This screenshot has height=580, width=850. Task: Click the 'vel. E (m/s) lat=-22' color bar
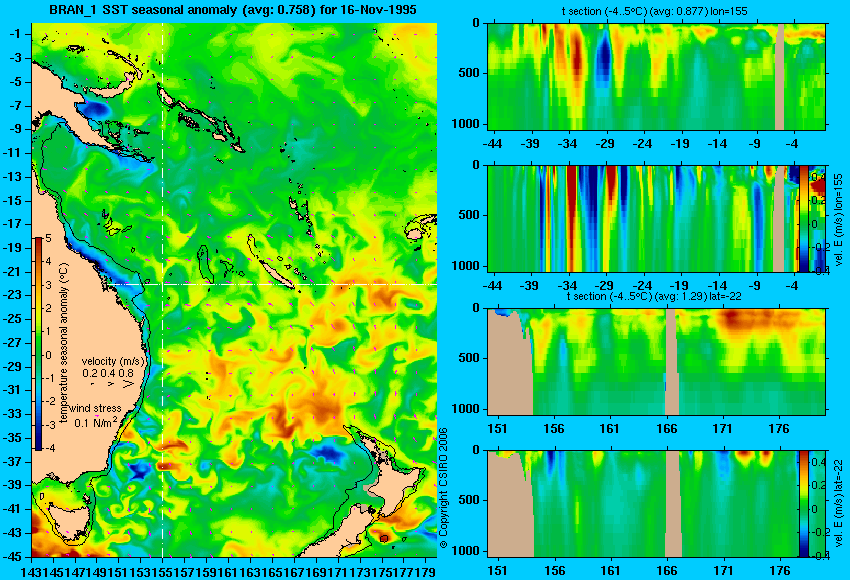[x=804, y=504]
